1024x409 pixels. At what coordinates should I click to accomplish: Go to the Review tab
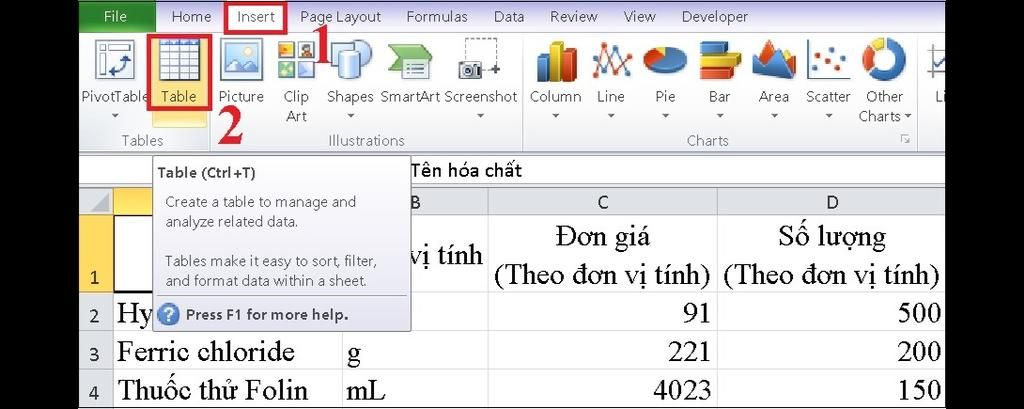[x=573, y=17]
